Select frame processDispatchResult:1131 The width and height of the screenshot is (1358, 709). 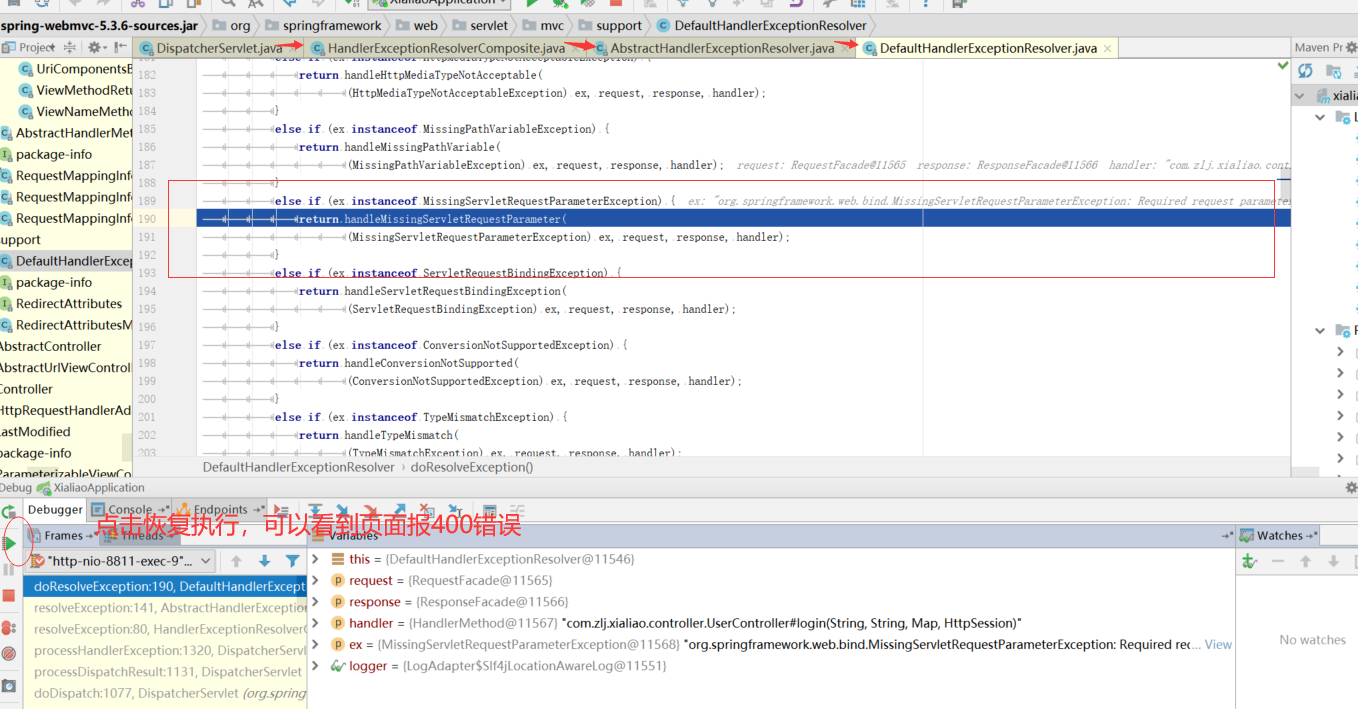[x=165, y=672]
